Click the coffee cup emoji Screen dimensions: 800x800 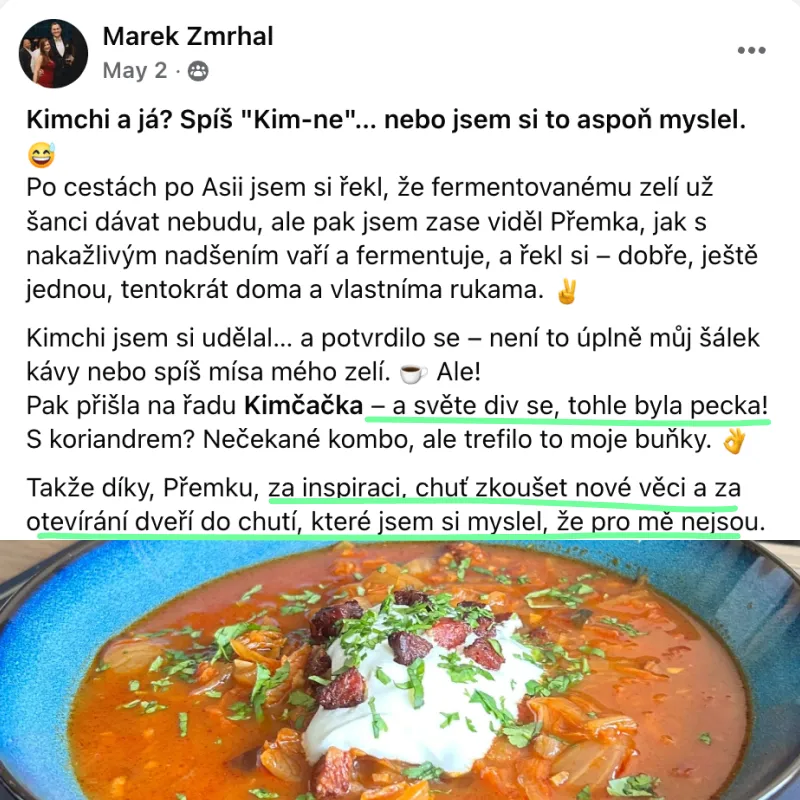(x=413, y=373)
